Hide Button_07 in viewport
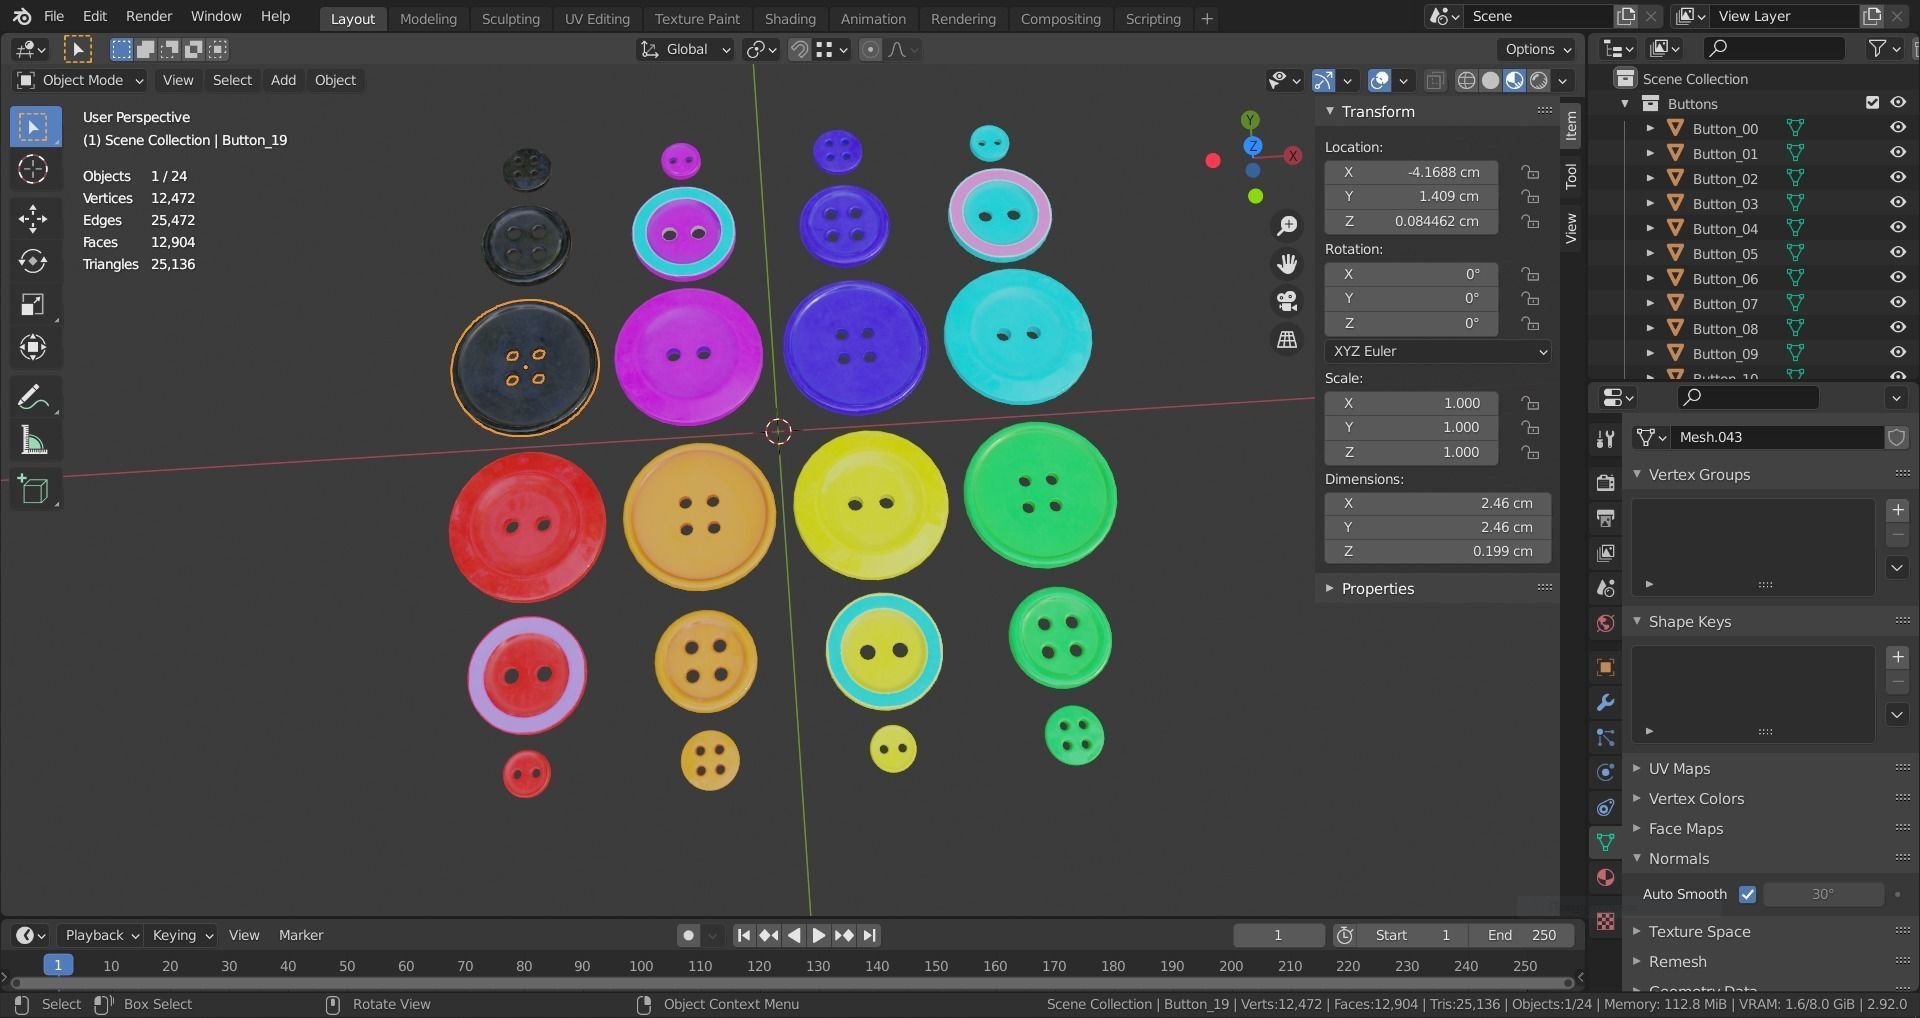The height and width of the screenshot is (1018, 1920). pos(1897,303)
